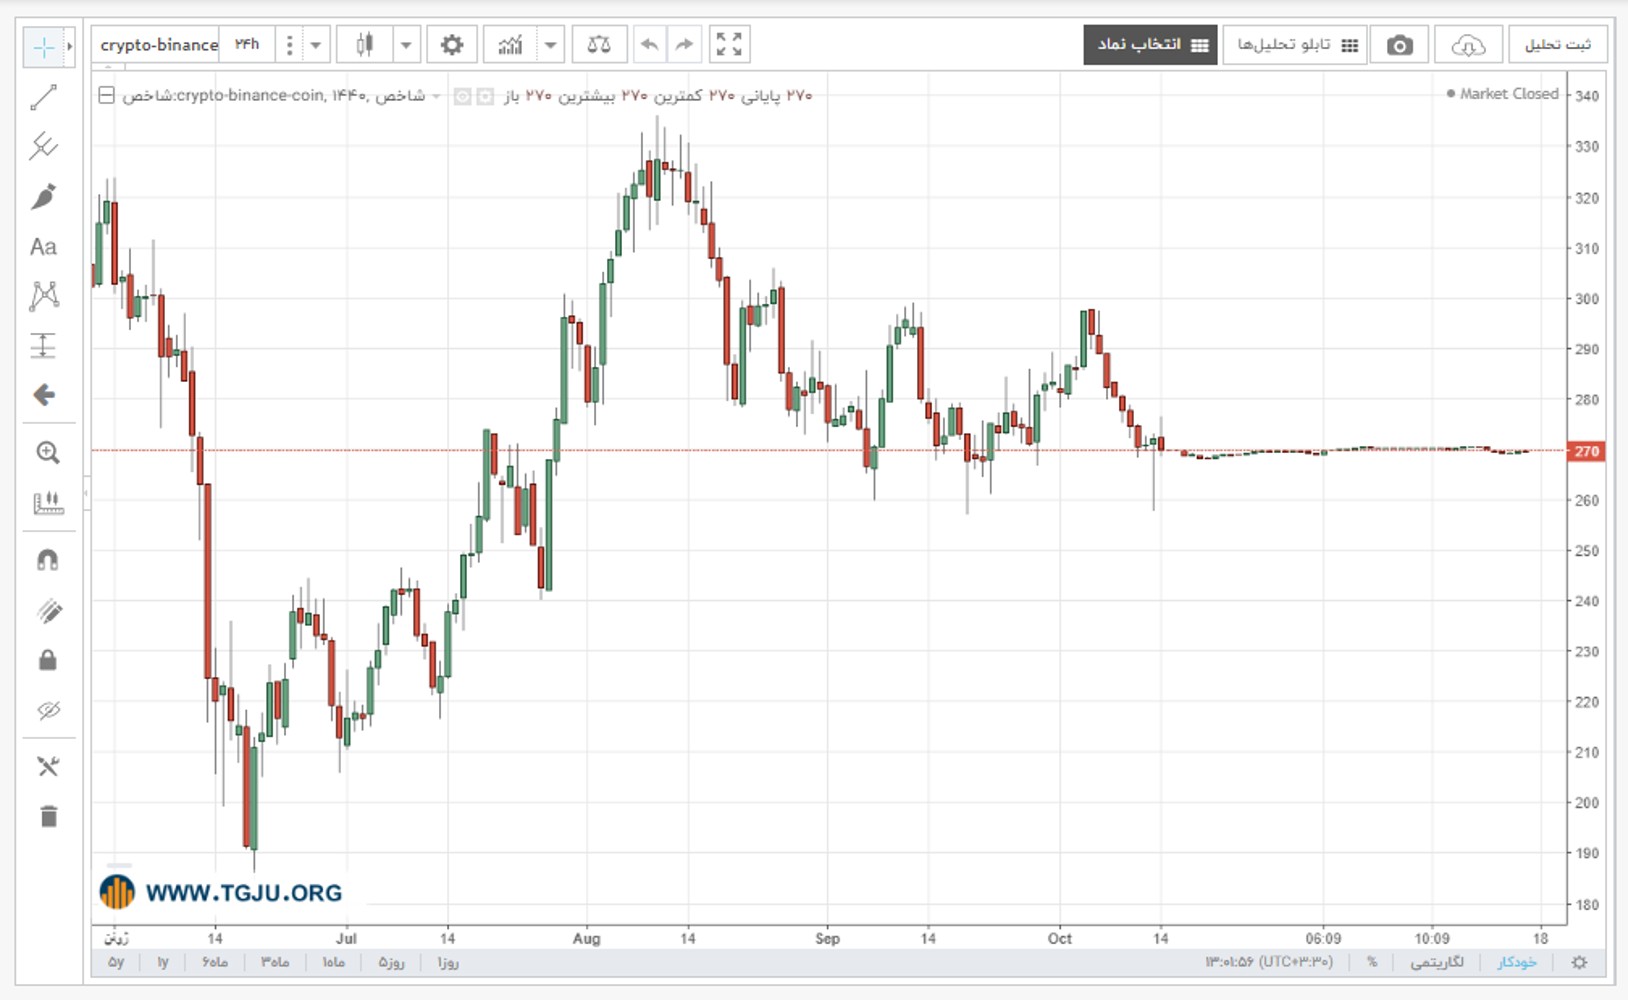Select the 5y time range
Image resolution: width=1628 pixels, height=1000 pixels.
pos(116,962)
